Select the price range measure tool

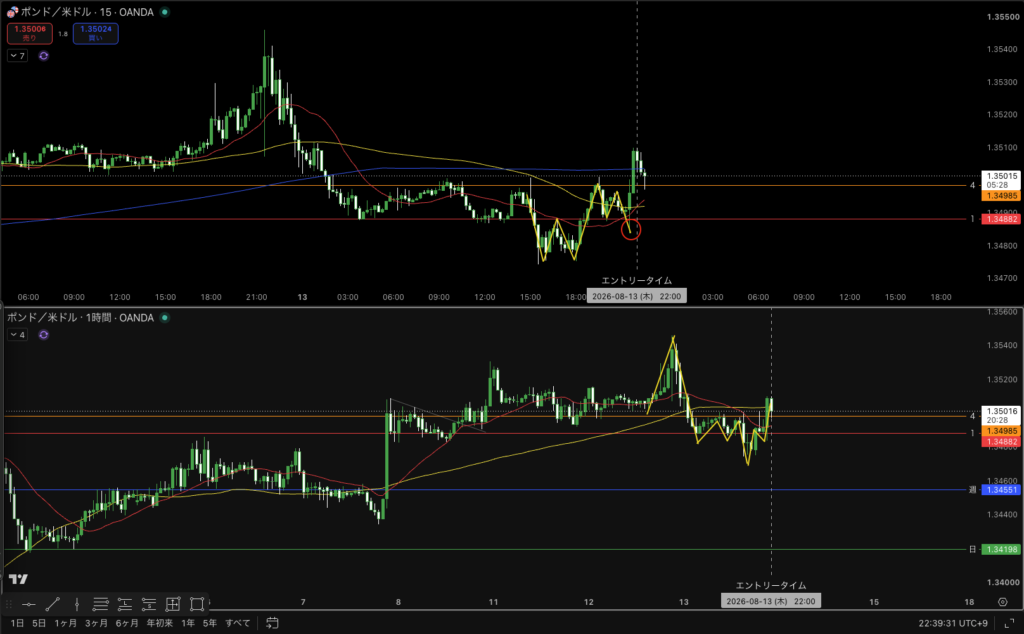173,604
